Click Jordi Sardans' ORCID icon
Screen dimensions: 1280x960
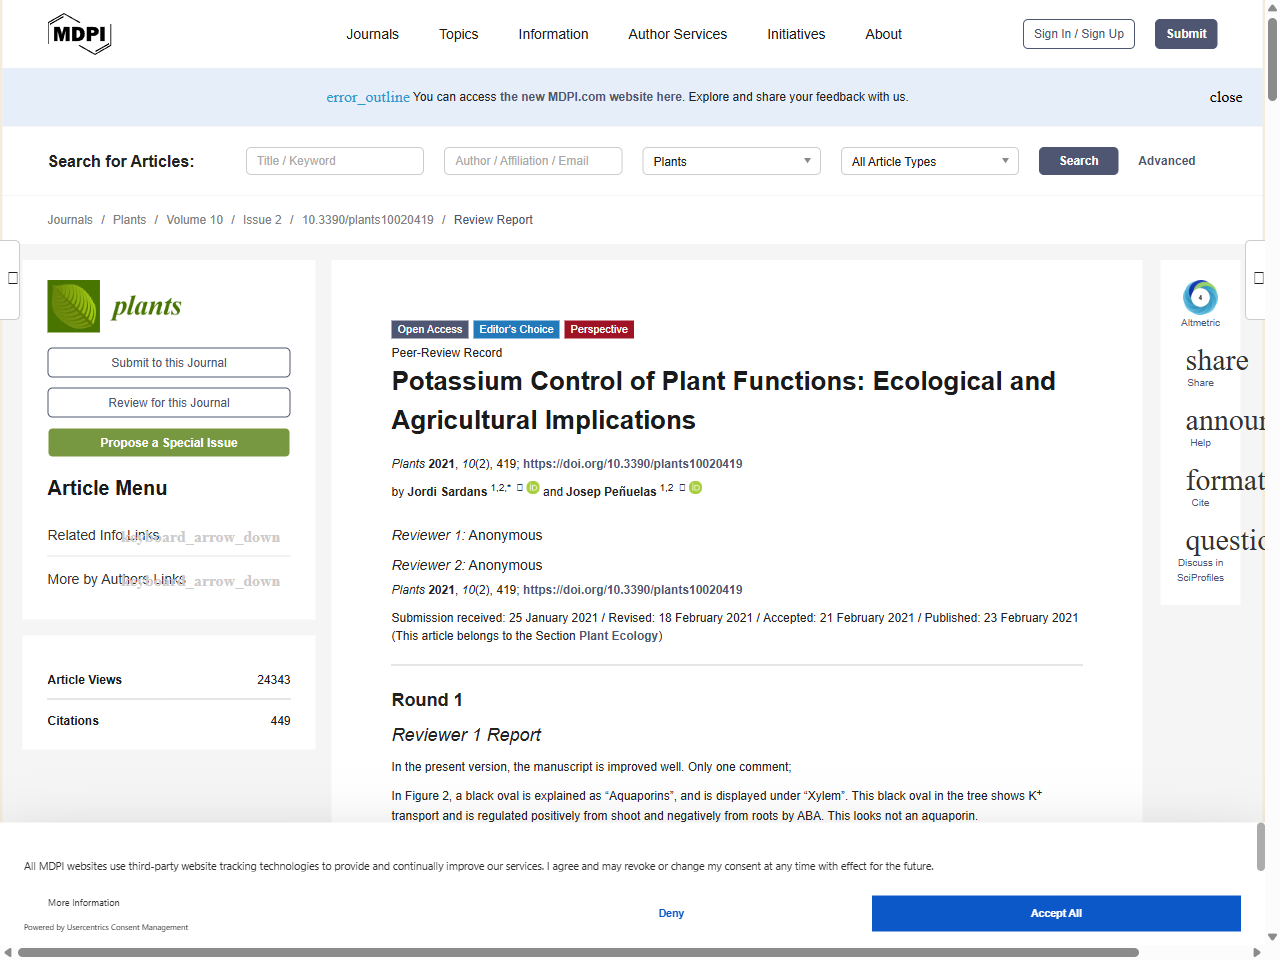coord(533,488)
